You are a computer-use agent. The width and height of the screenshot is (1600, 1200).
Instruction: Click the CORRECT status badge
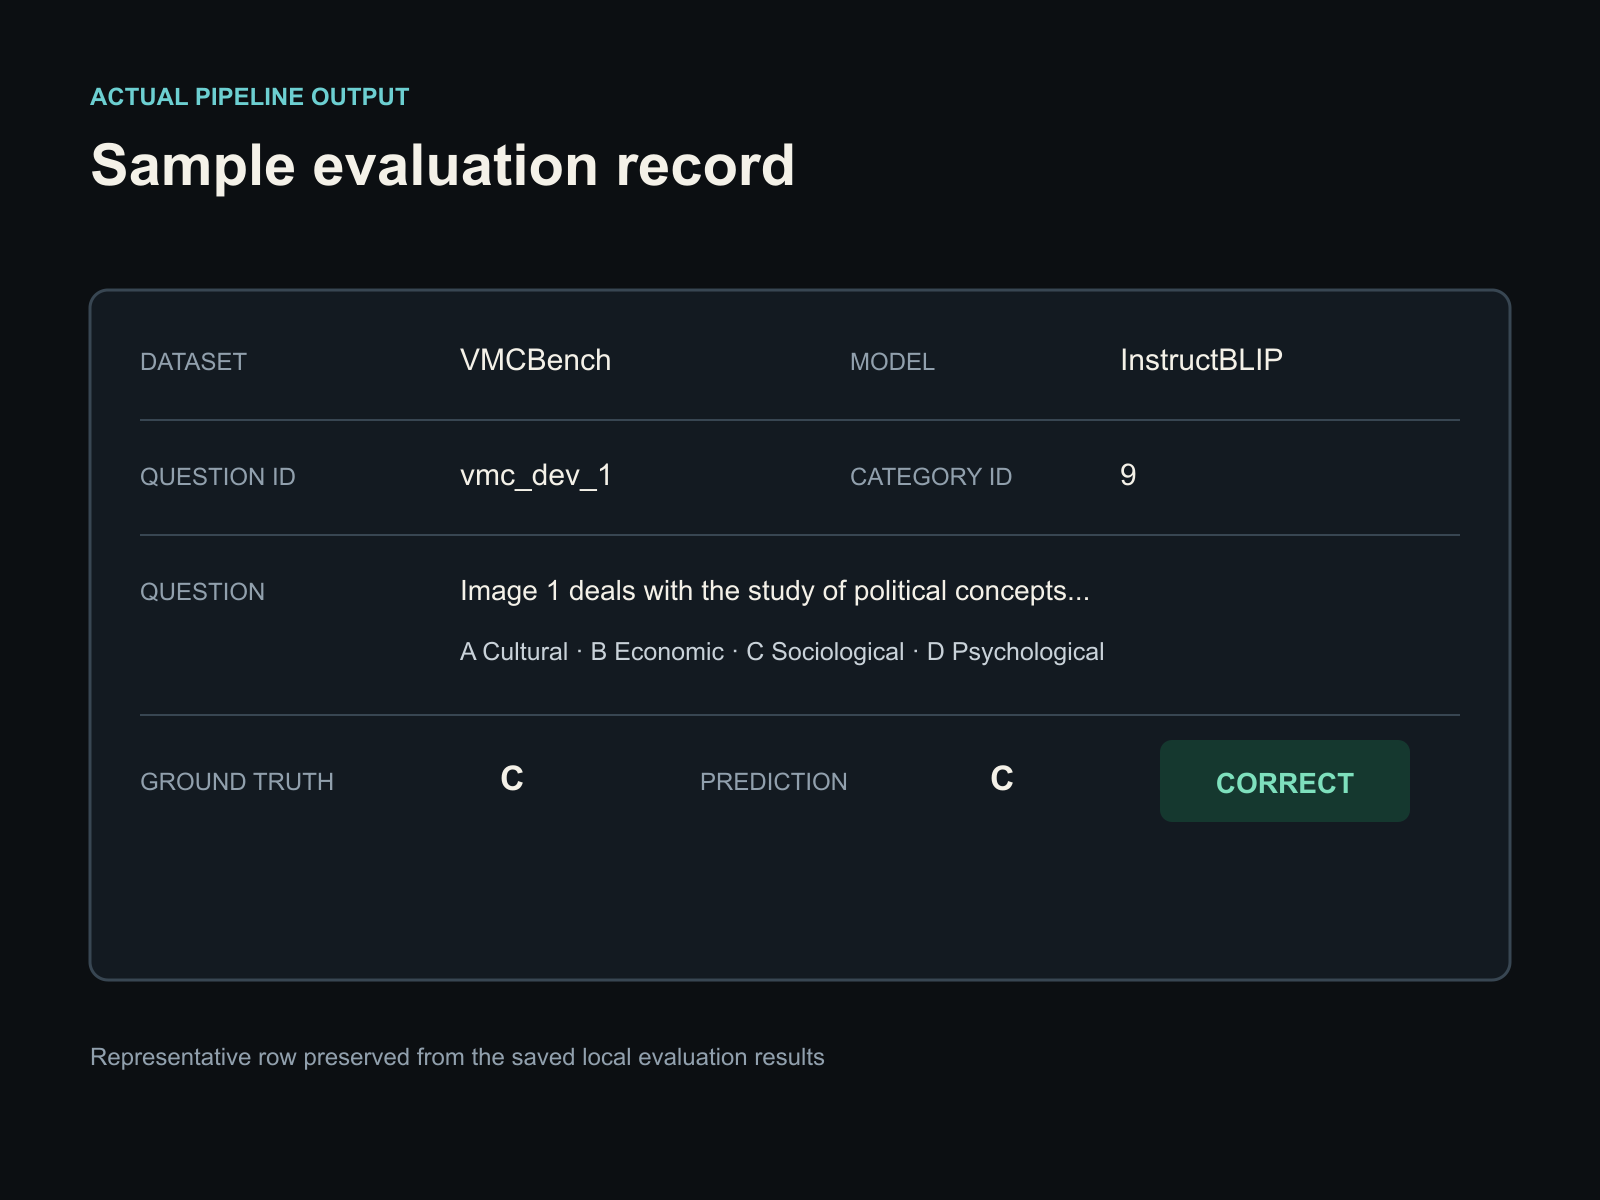pyautogui.click(x=1284, y=781)
